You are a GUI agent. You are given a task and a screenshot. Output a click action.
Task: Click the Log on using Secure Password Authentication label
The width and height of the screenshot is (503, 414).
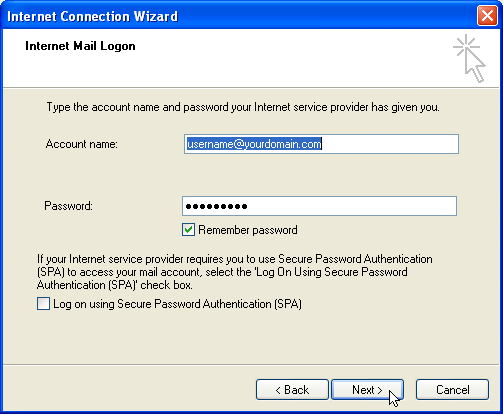[177, 304]
